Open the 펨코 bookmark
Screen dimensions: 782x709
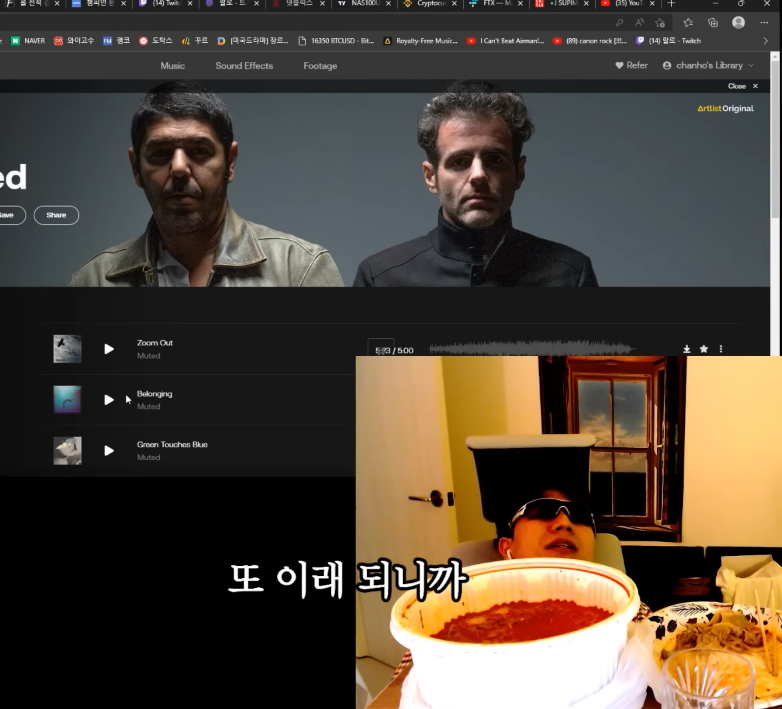click(116, 41)
